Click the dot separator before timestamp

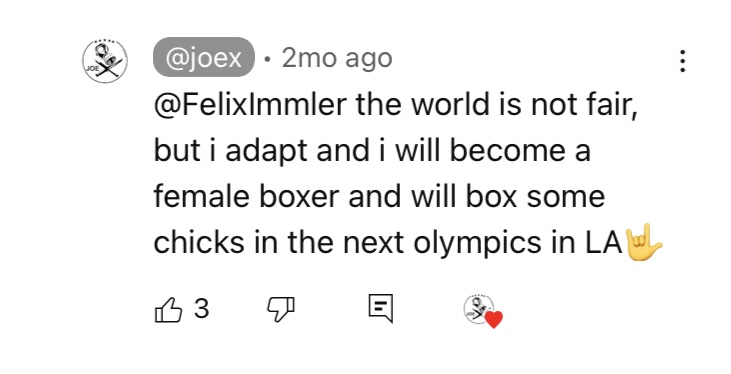268,59
